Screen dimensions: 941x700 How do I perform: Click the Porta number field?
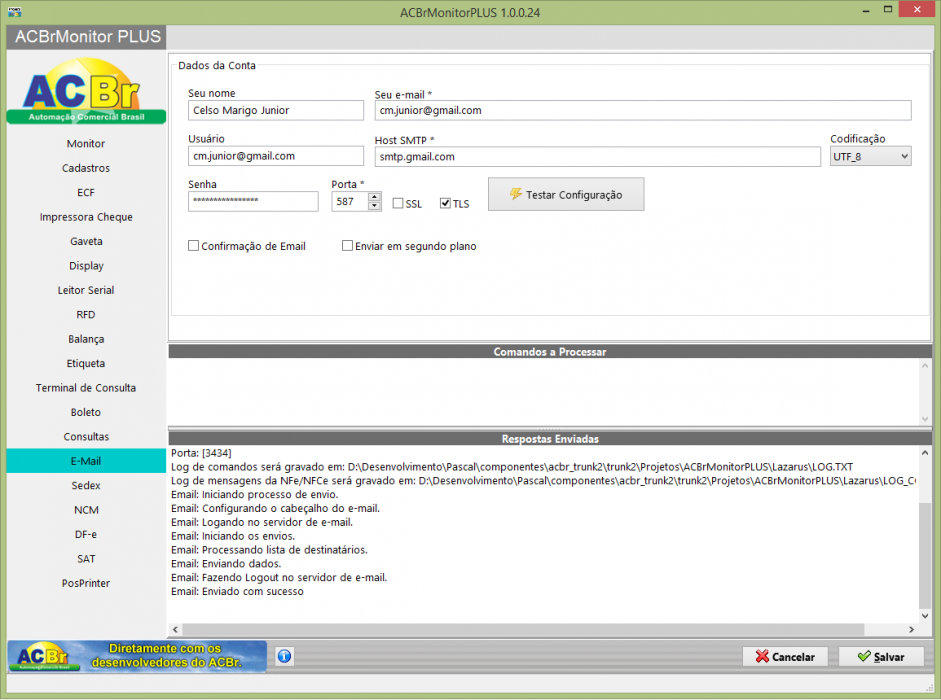pos(350,202)
